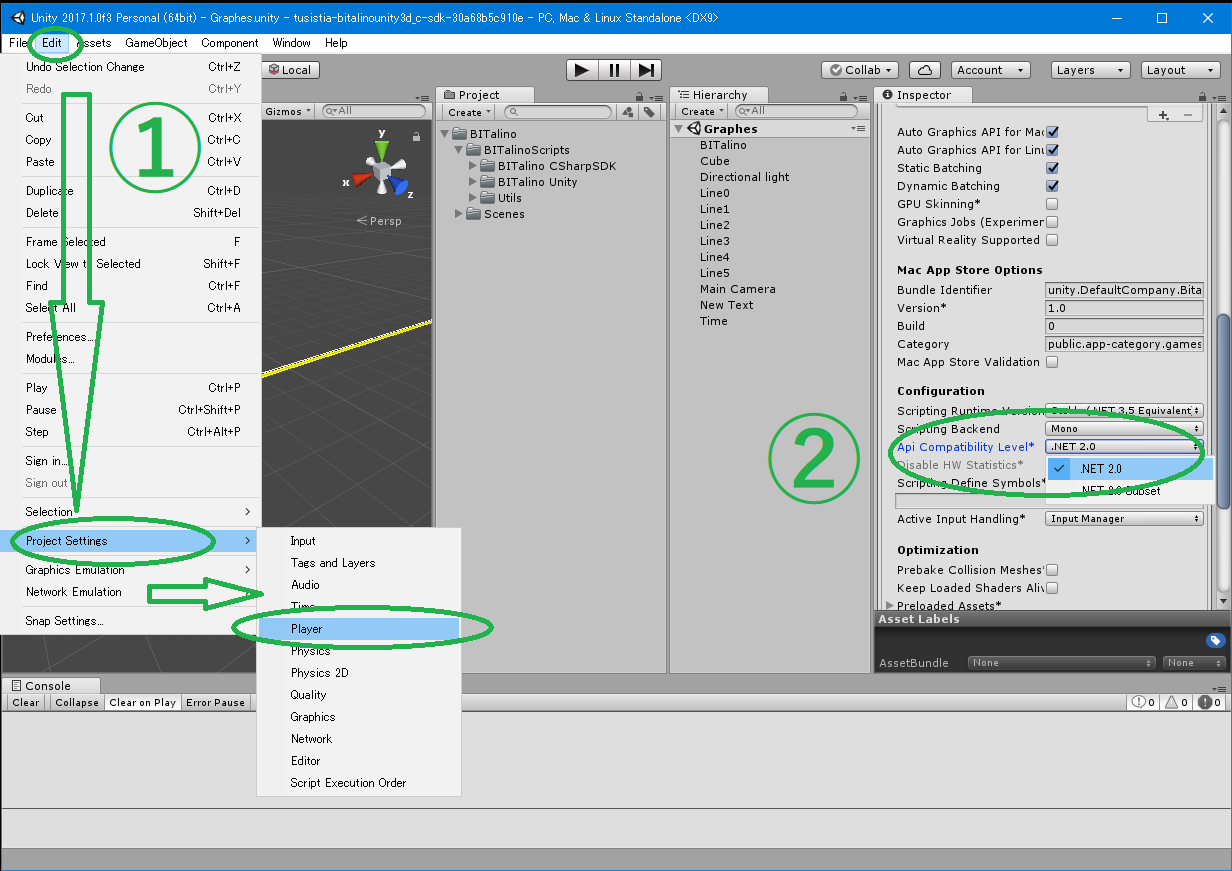Open the Gizmos dropdown in the scene view
Viewport: 1232px width, 871px height.
[288, 112]
